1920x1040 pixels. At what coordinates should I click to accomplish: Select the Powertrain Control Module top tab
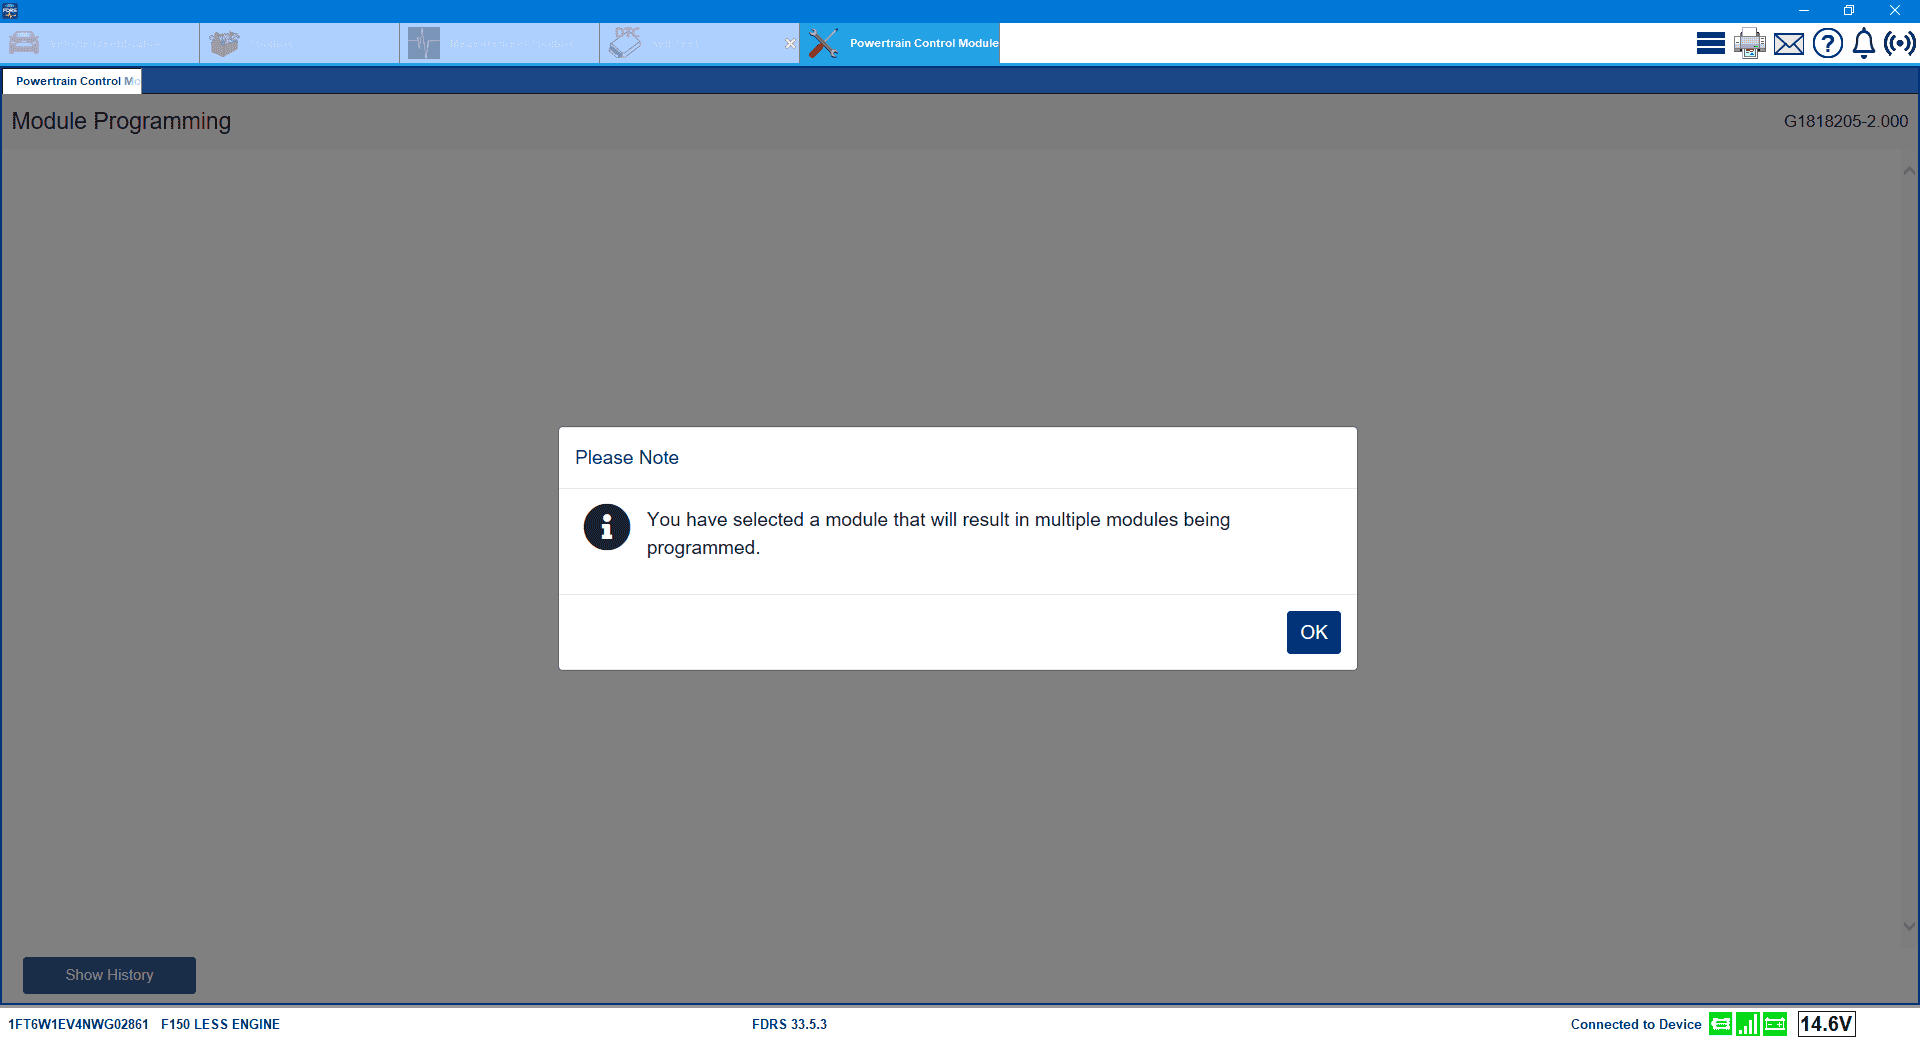click(x=900, y=44)
